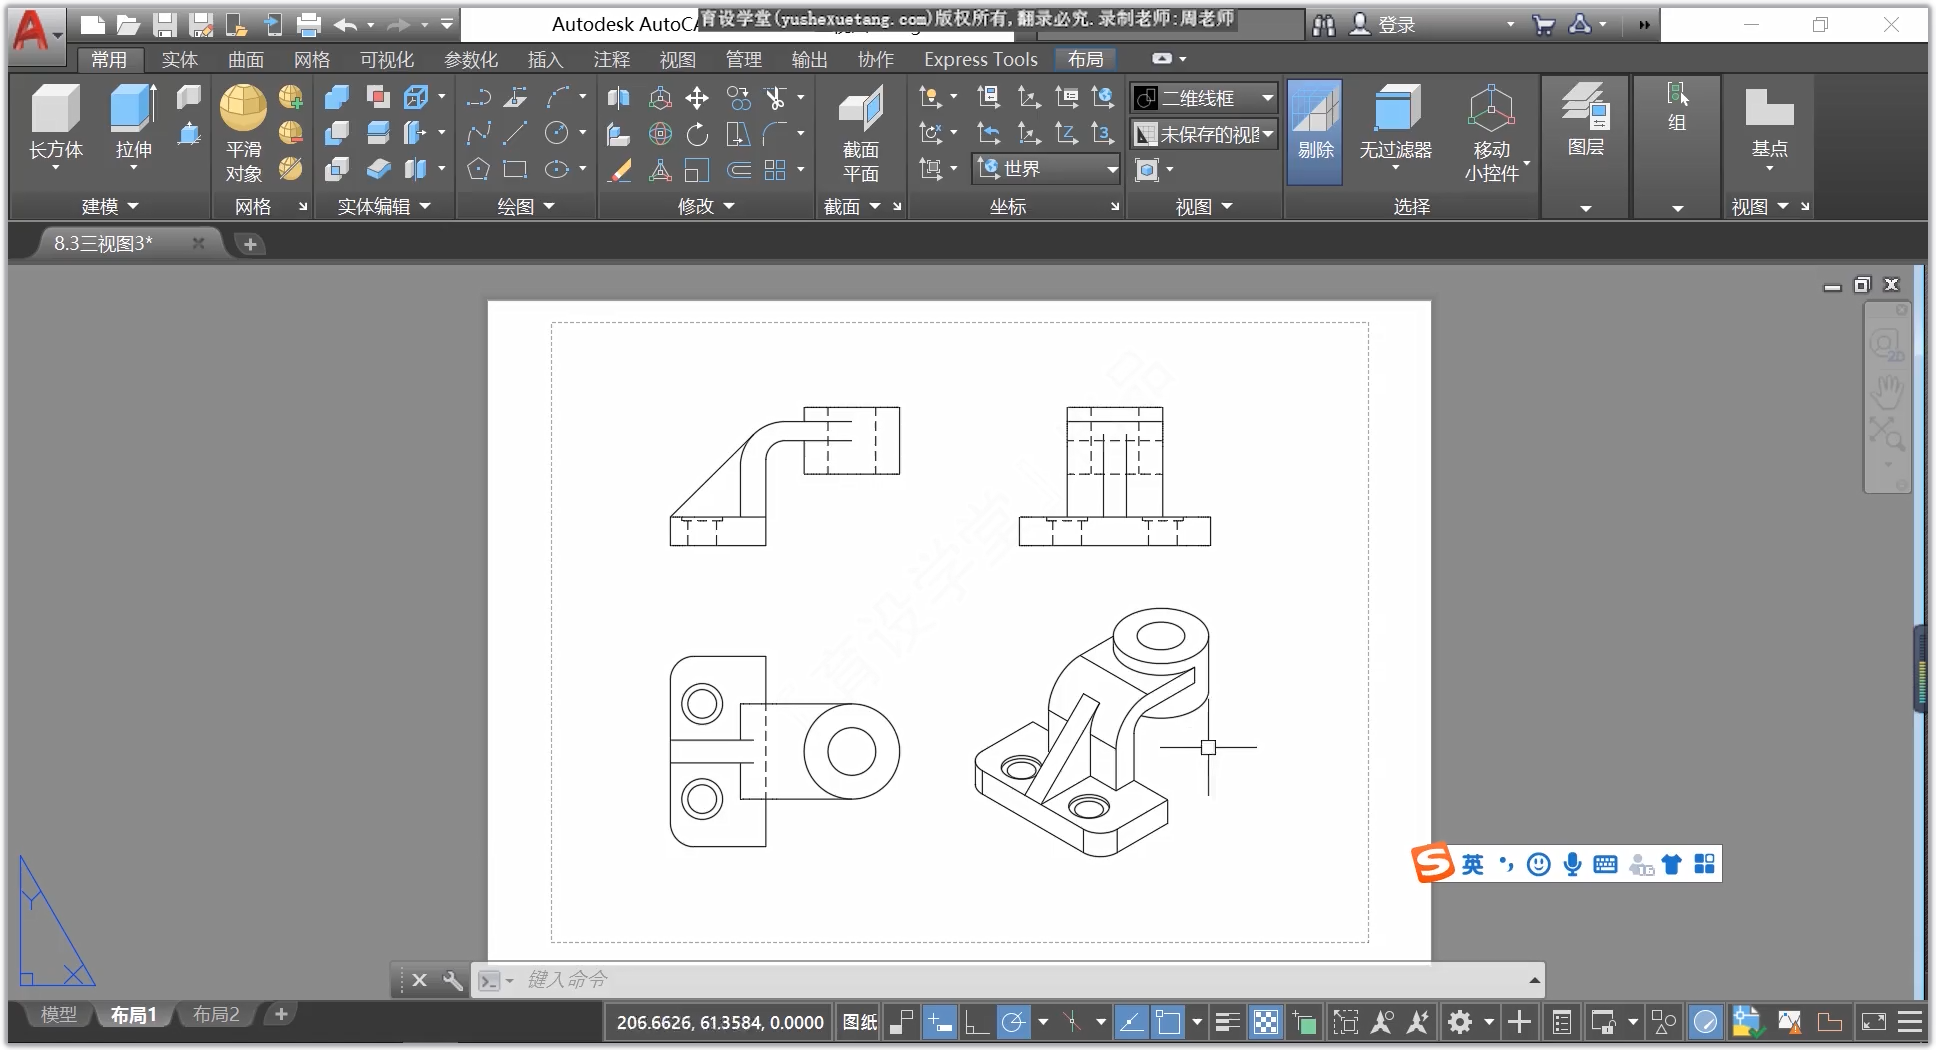Viewport: 1936px width, 1051px height.
Task: Toggle dynamic input in status bar
Action: [x=939, y=1022]
